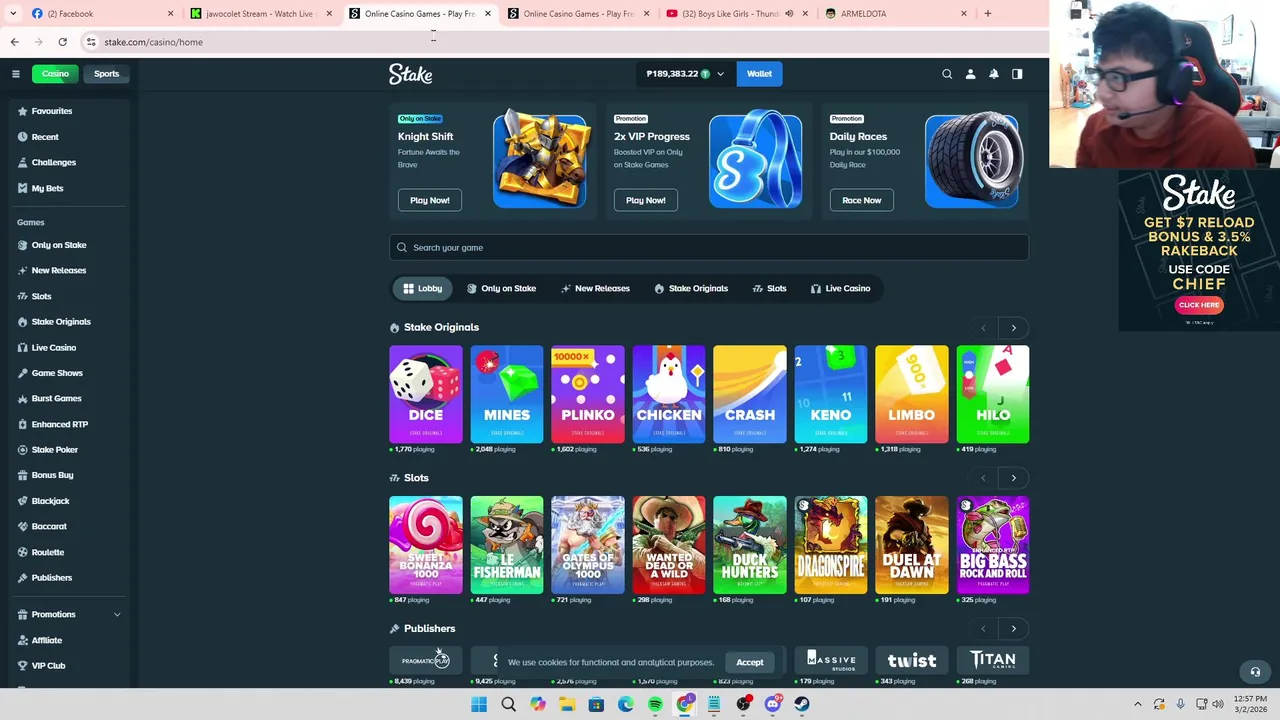1280x720 pixels.
Task: Open Discord from the taskbar
Action: click(x=772, y=704)
